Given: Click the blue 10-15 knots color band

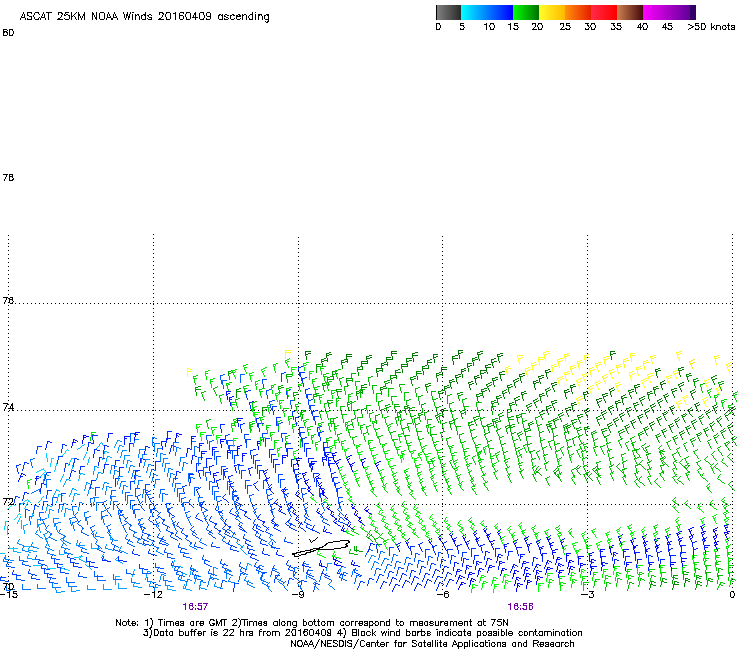Looking at the screenshot, I should pos(500,12).
